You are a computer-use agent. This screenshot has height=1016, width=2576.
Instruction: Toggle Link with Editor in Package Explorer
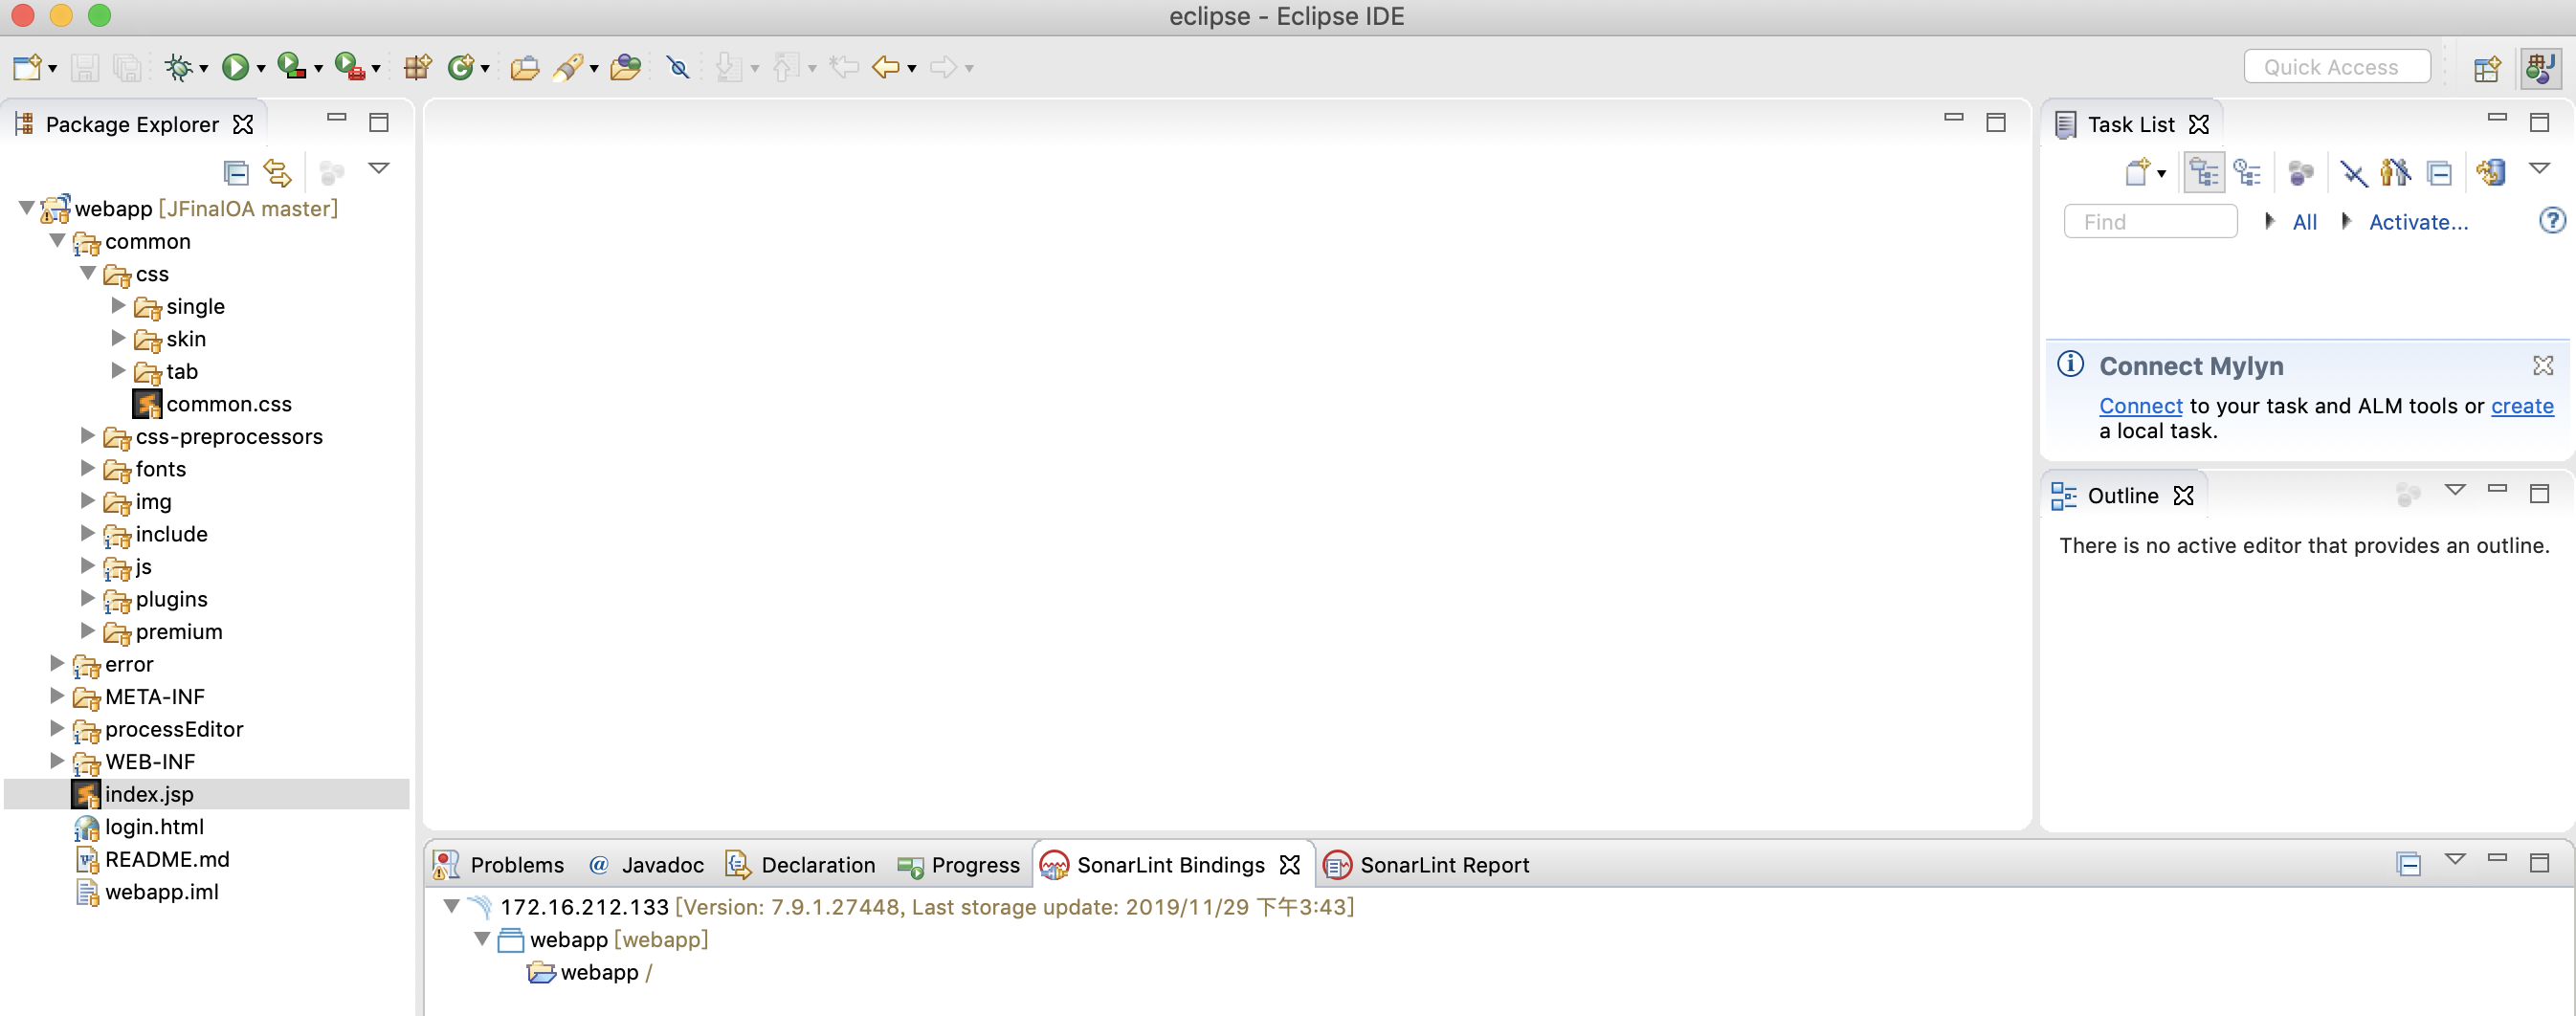click(x=277, y=171)
